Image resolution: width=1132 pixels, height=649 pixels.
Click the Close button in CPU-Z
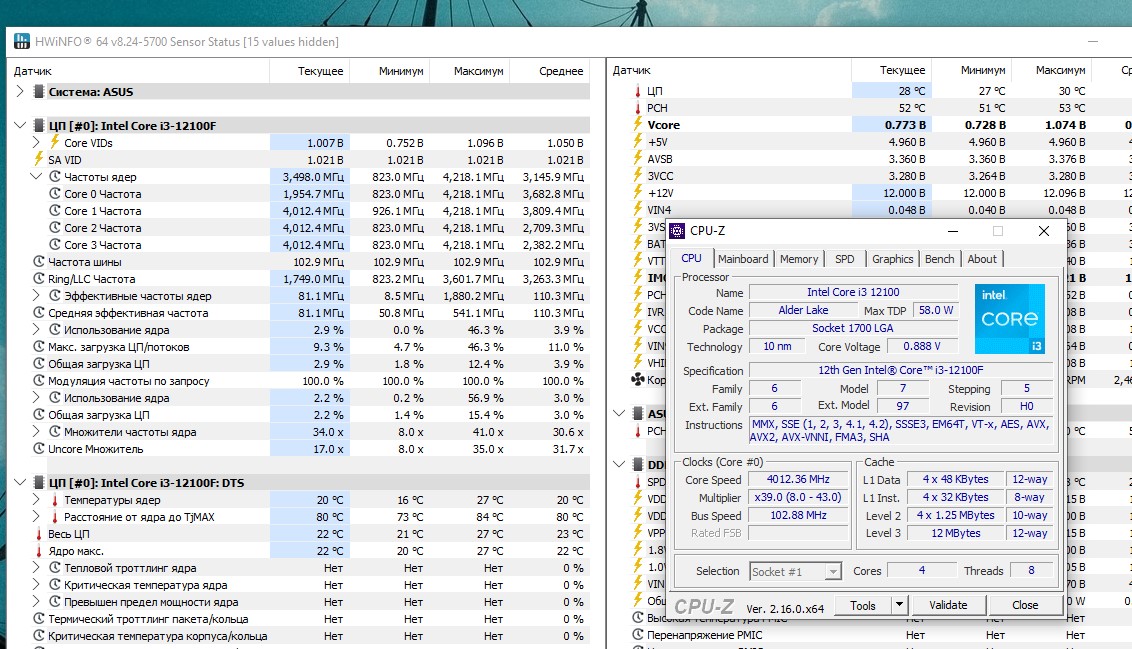click(1025, 605)
